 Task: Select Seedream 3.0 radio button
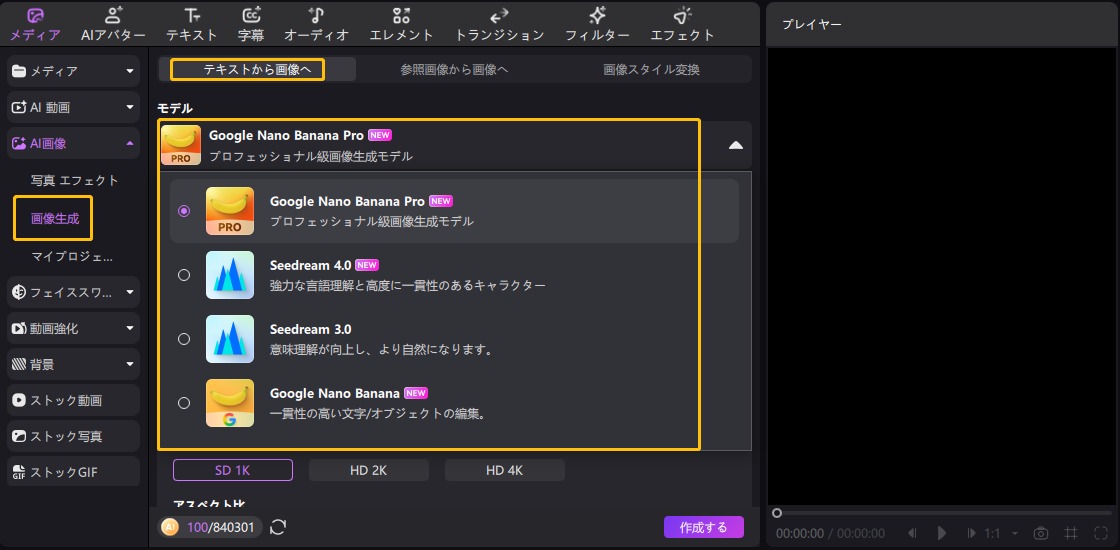pyautogui.click(x=184, y=339)
